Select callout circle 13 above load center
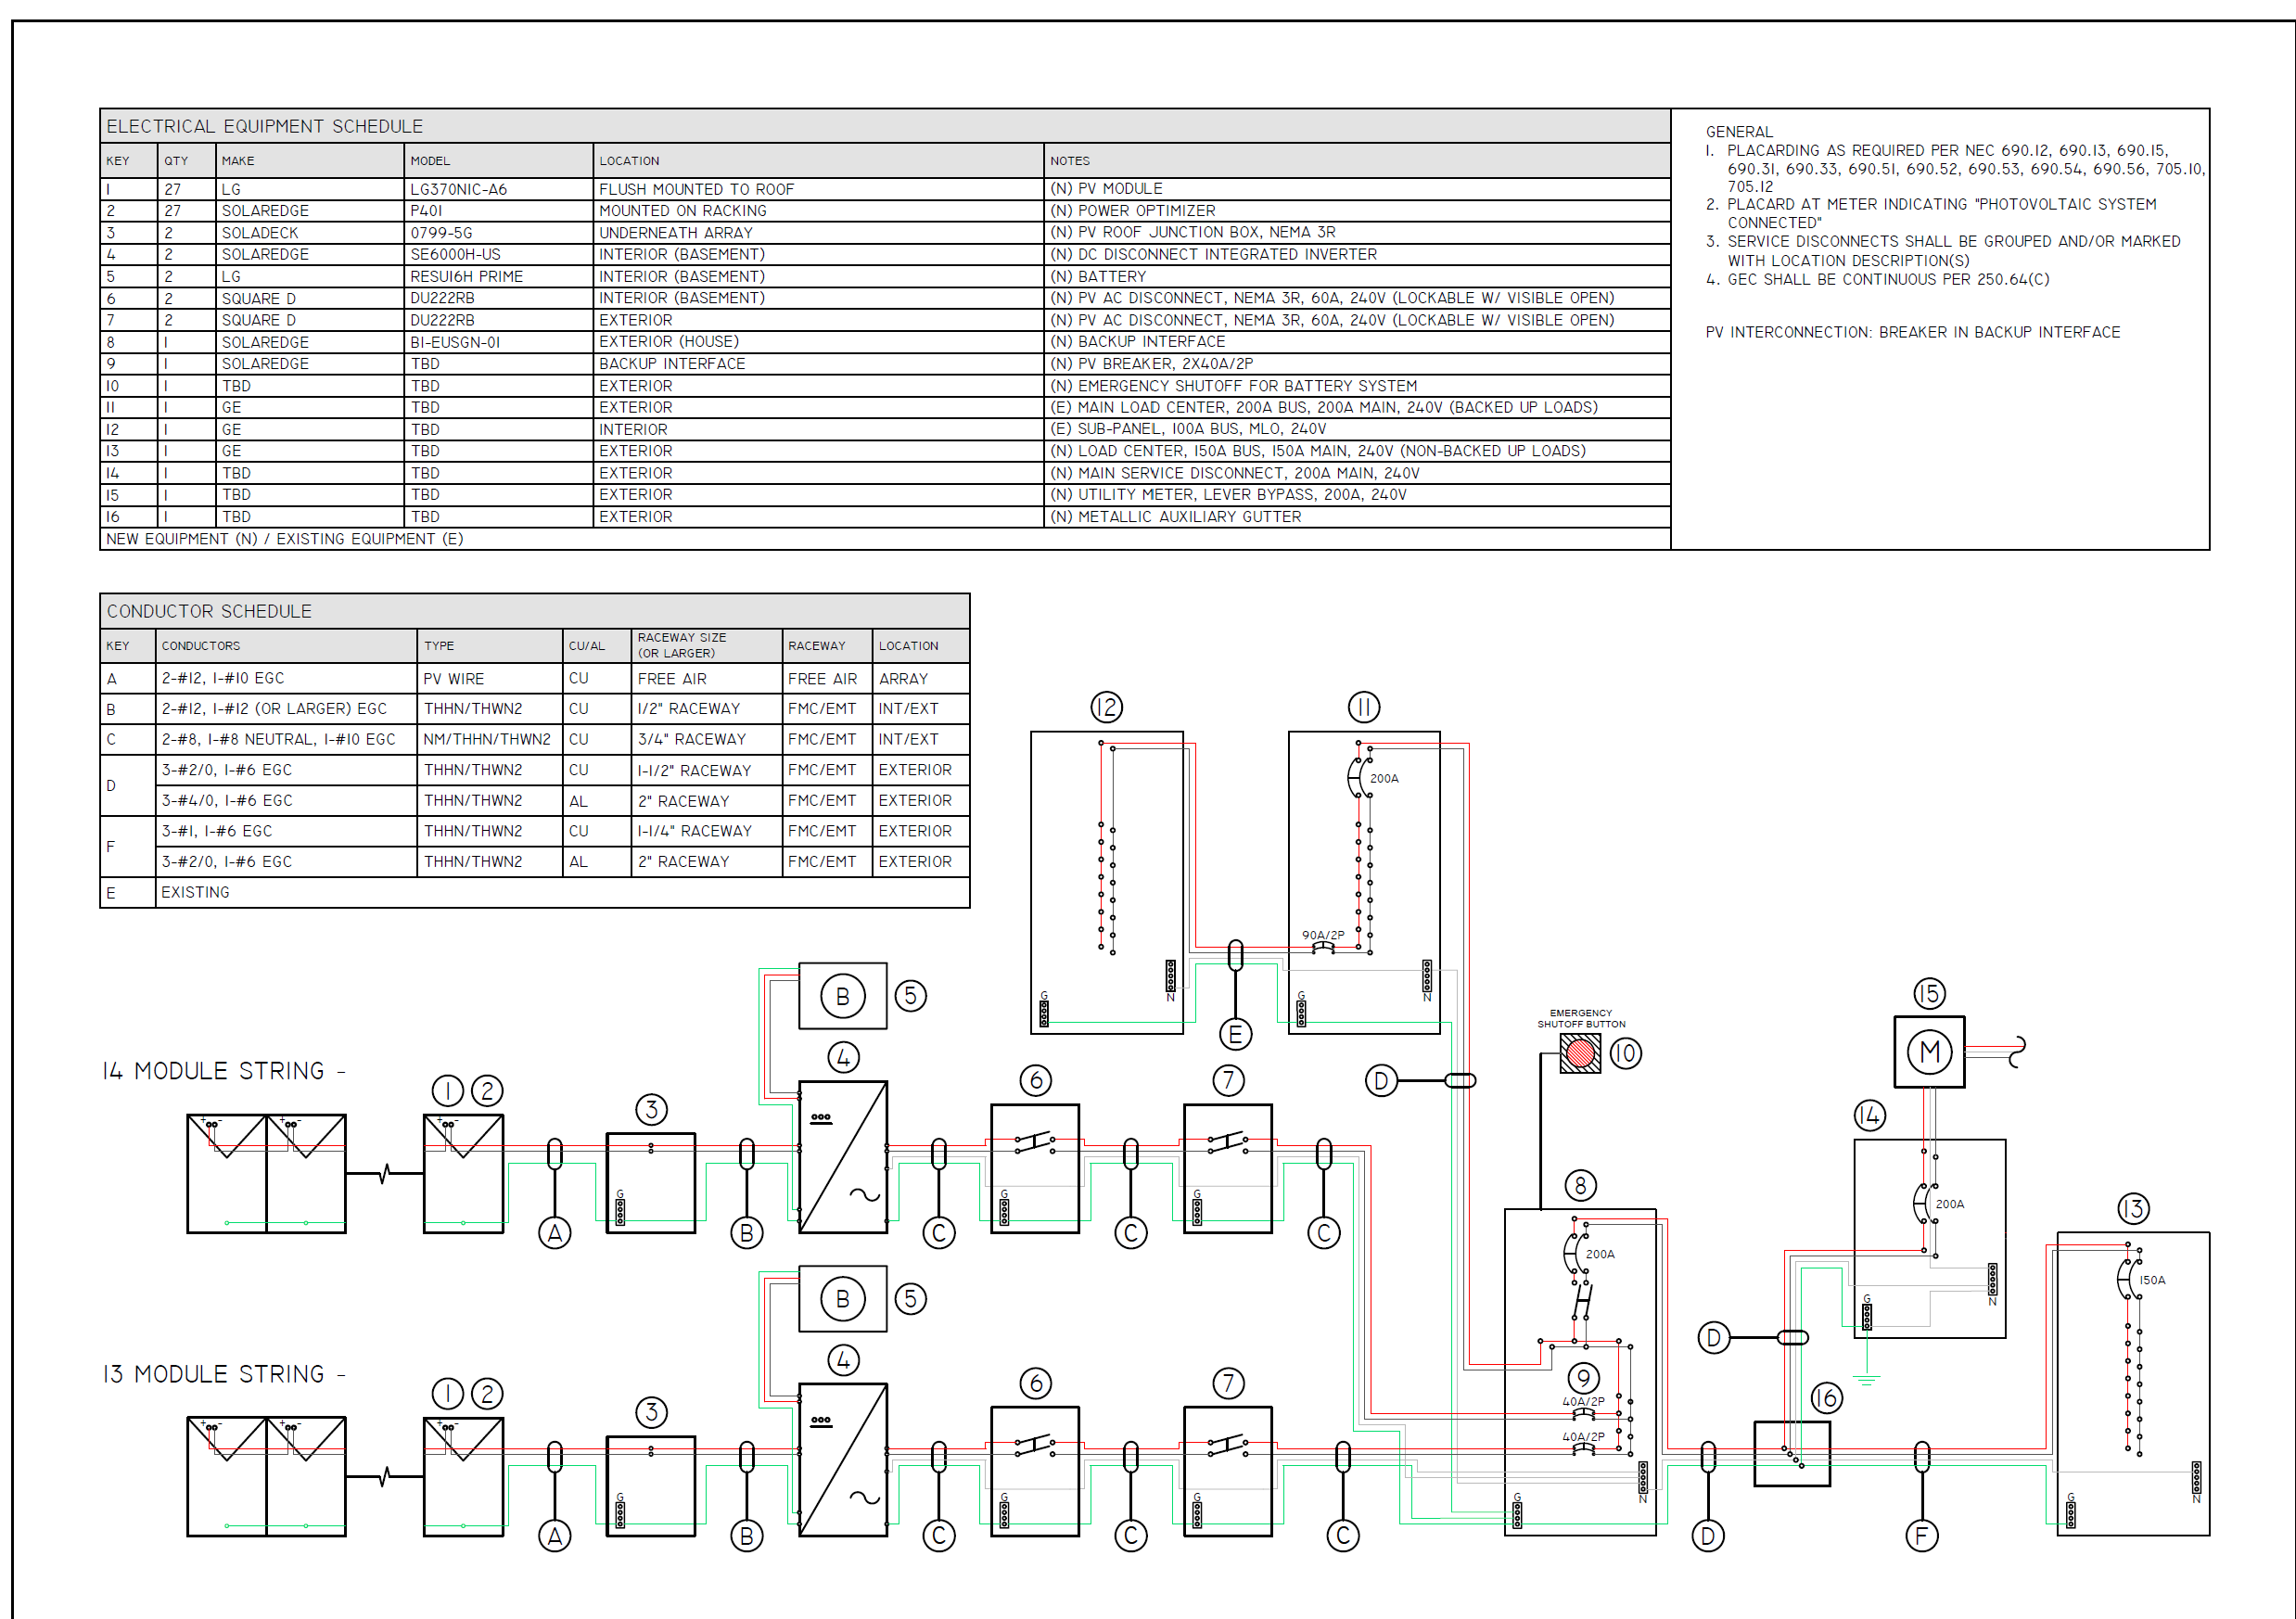 point(2133,1208)
